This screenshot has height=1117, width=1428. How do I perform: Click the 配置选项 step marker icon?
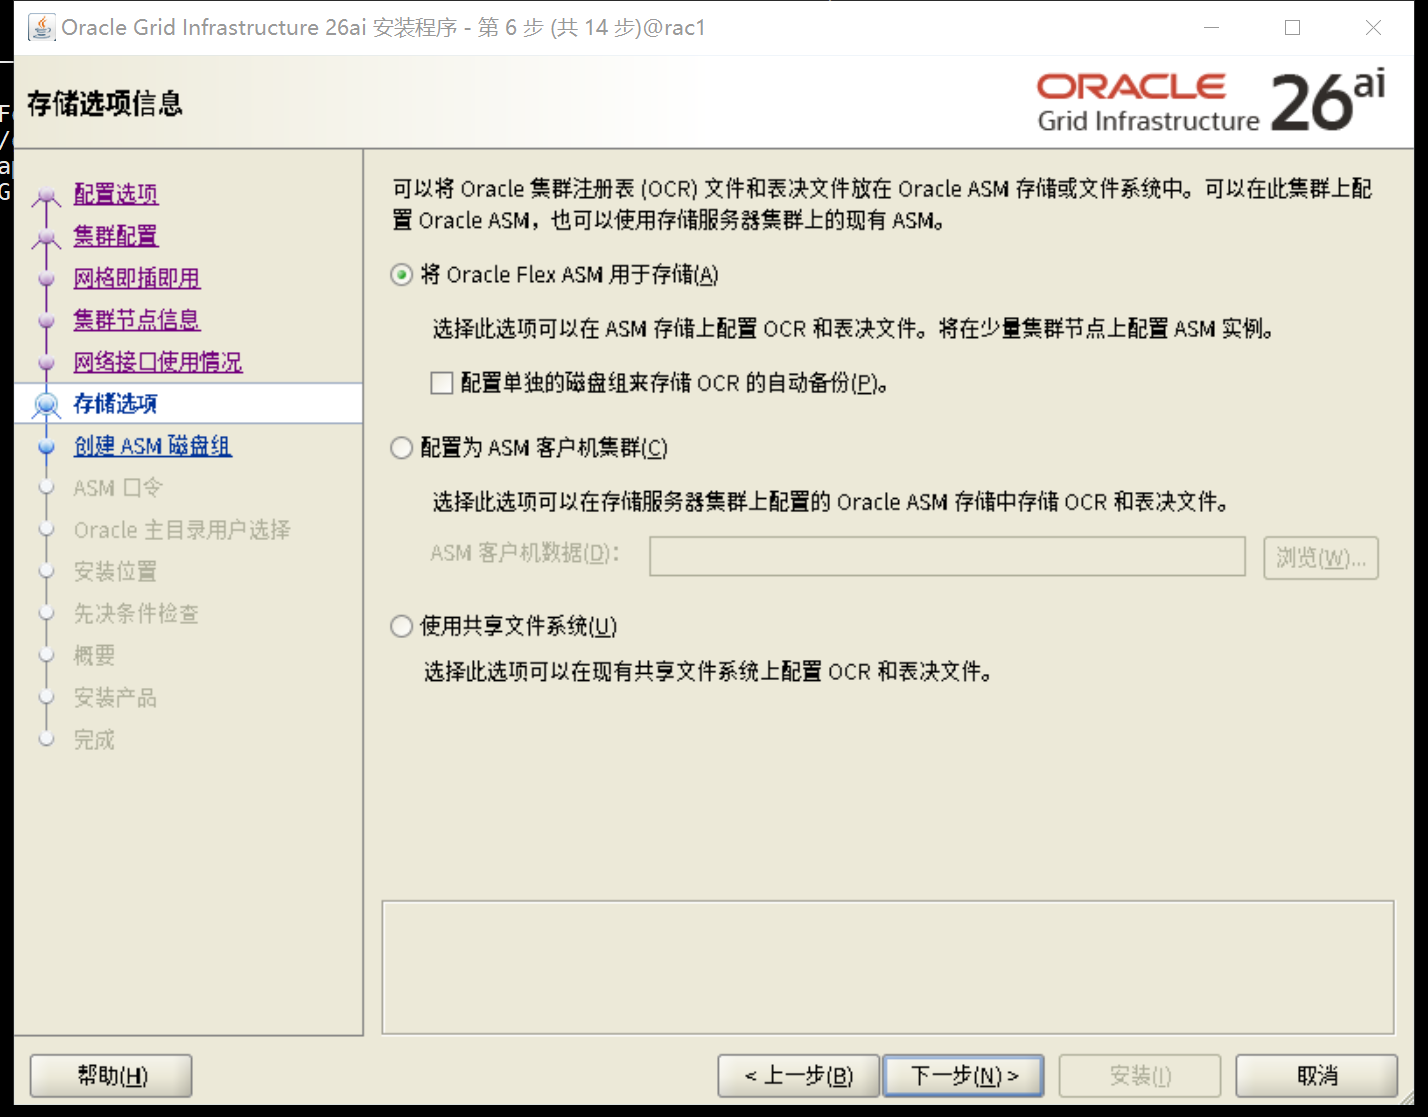click(46, 196)
